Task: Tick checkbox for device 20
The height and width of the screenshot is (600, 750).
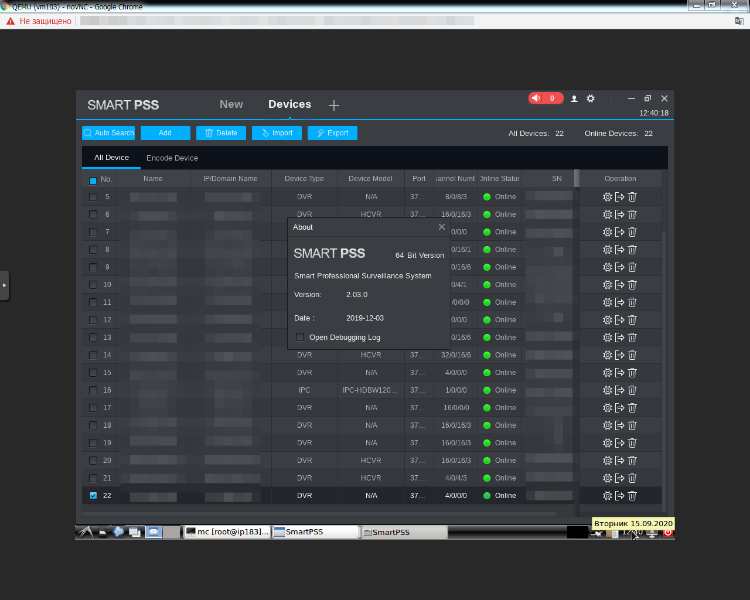Action: 93,460
